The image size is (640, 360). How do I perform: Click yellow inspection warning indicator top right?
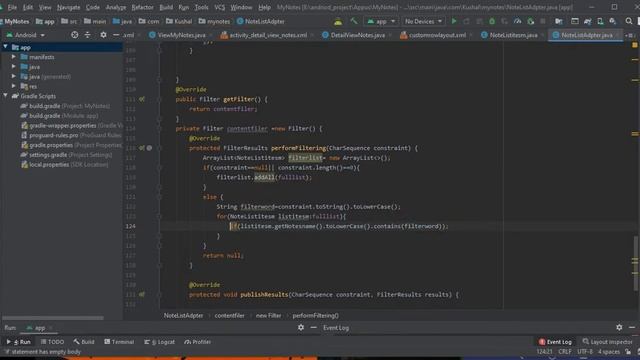[635, 45]
